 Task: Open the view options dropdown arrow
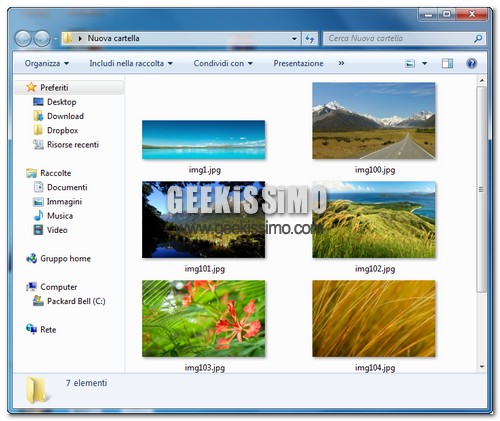425,63
